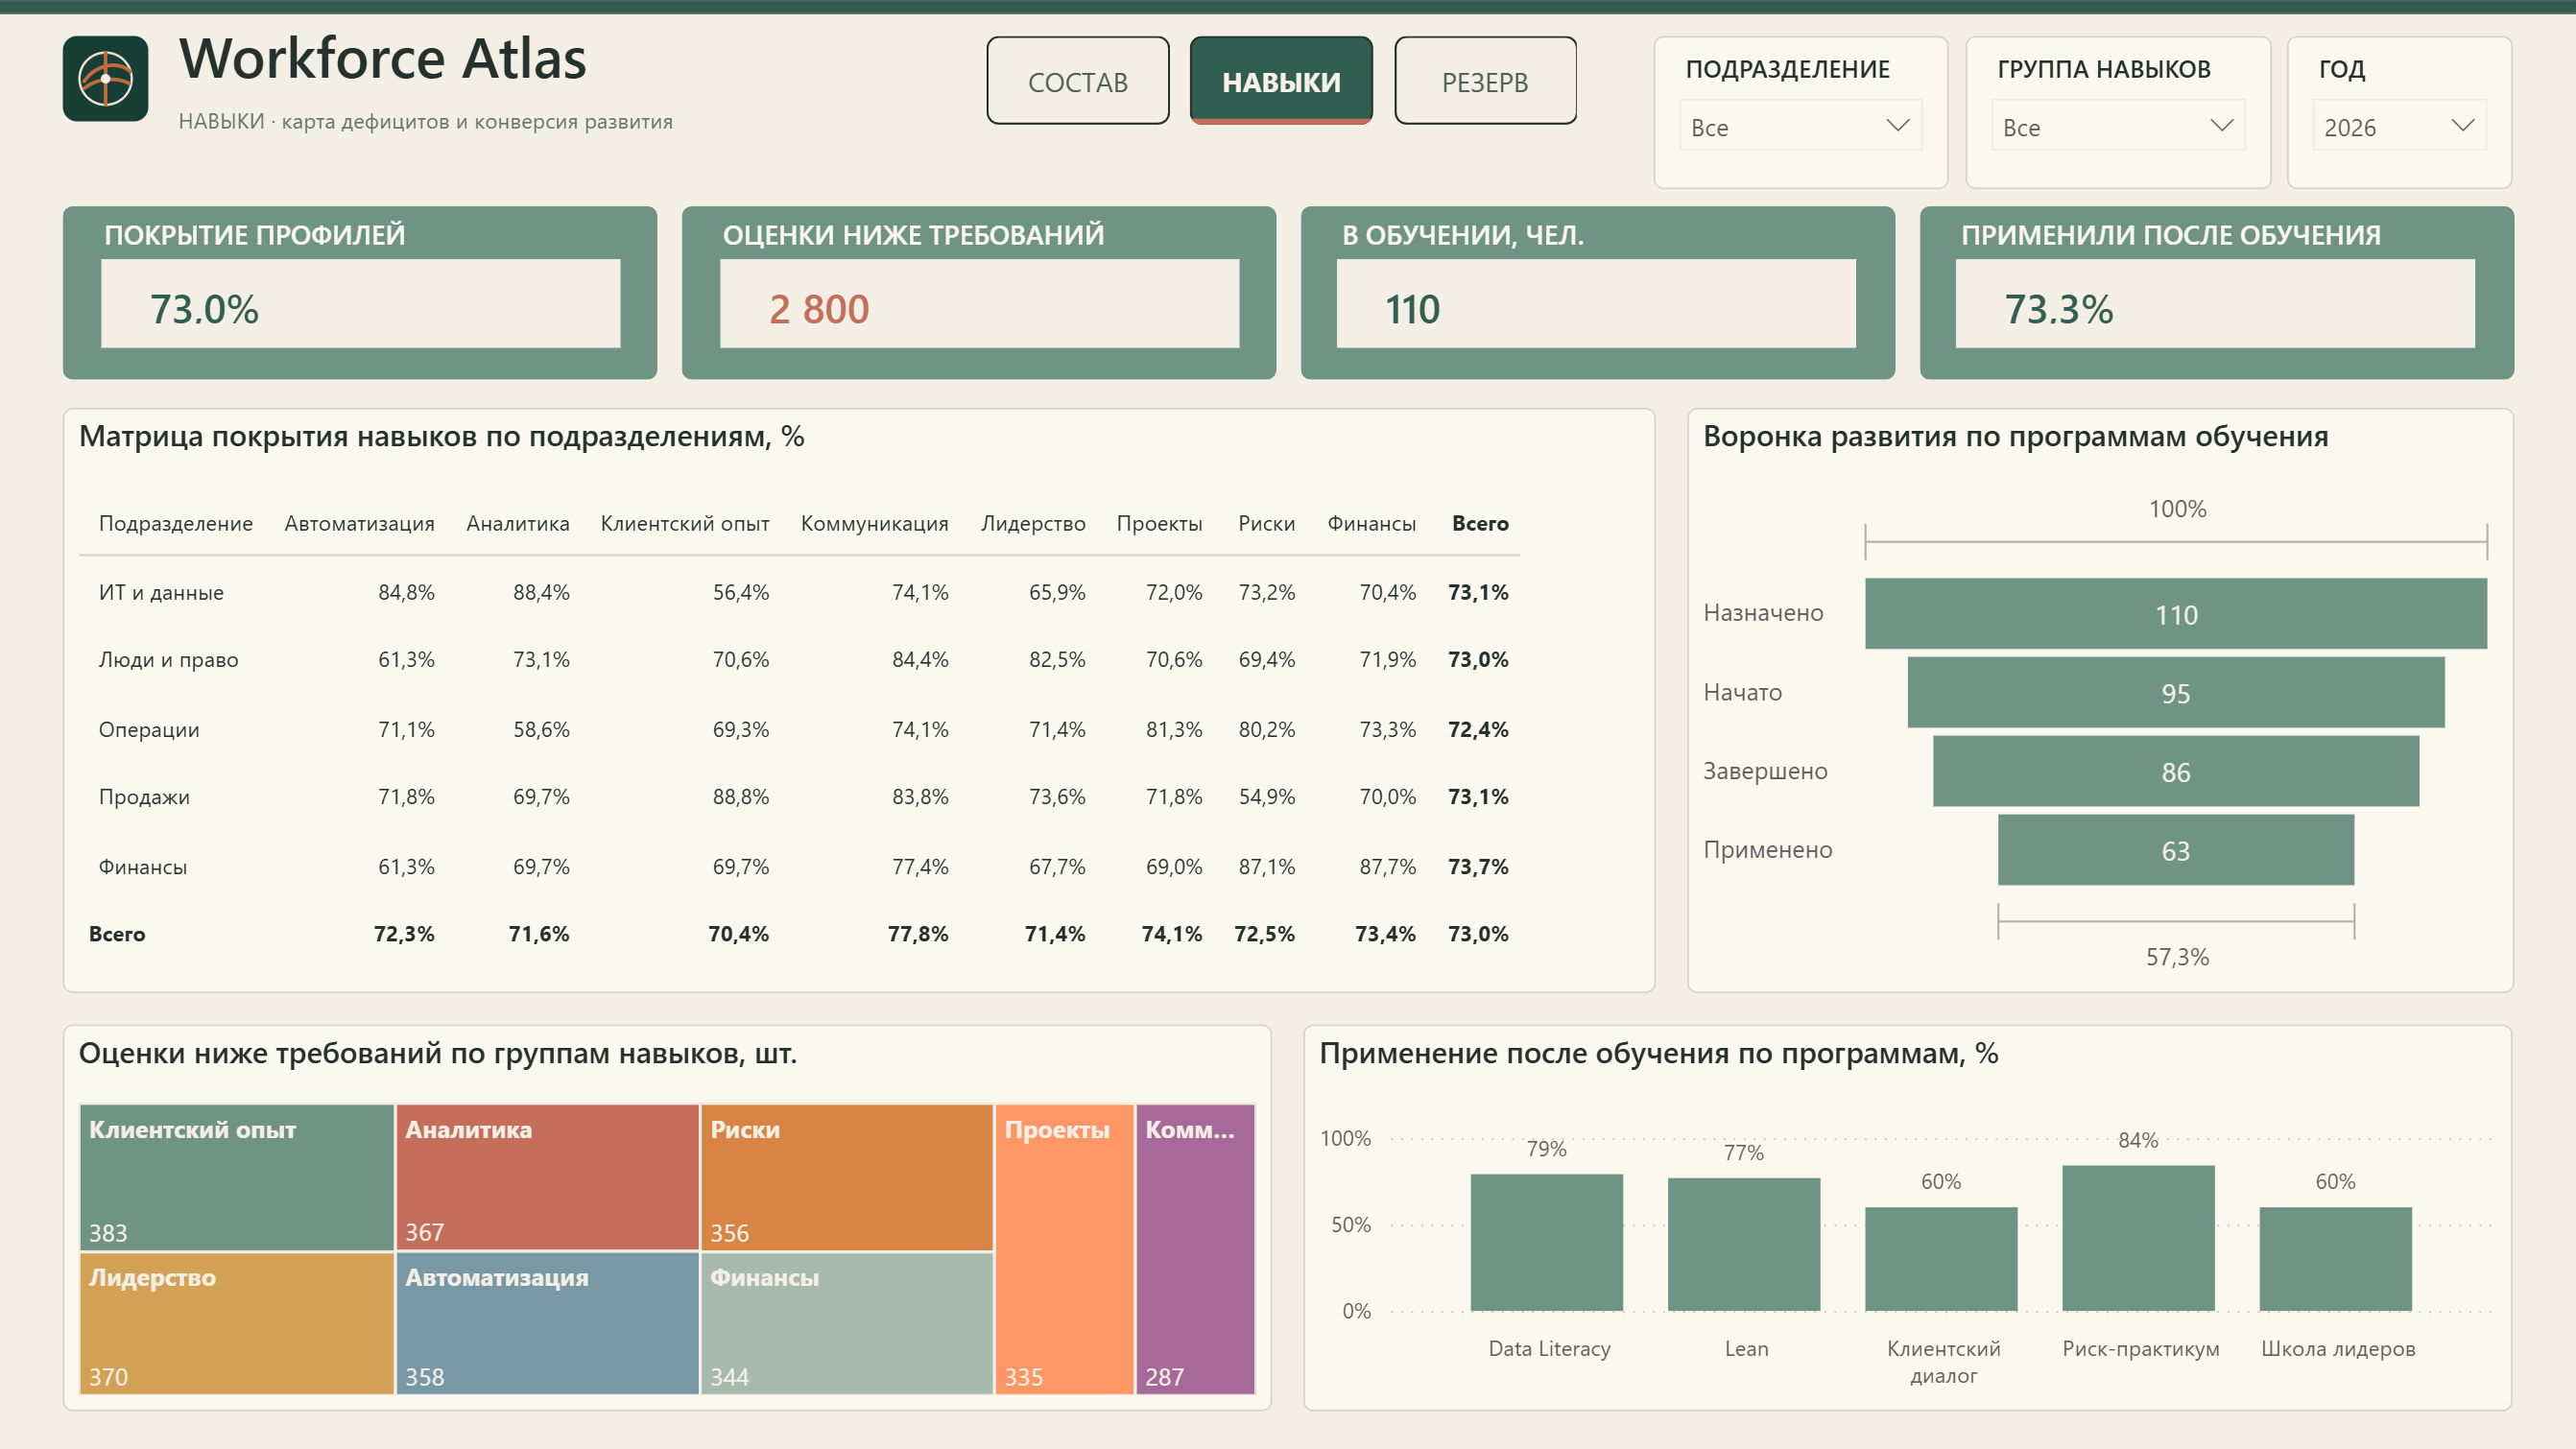Click the Покрытие профилей 73.0% card
This screenshot has height=1449, width=2576.
tap(359, 293)
